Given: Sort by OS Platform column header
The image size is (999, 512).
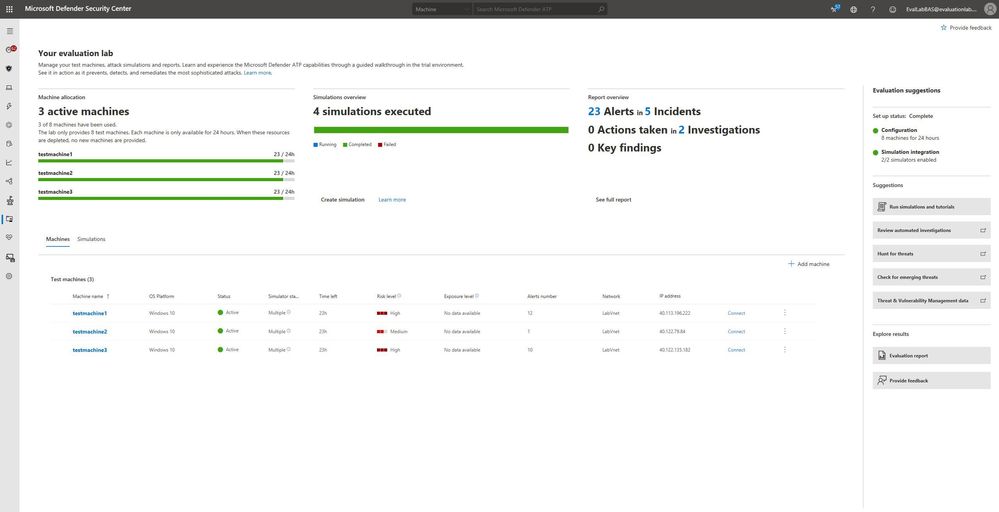Looking at the screenshot, I should (161, 296).
